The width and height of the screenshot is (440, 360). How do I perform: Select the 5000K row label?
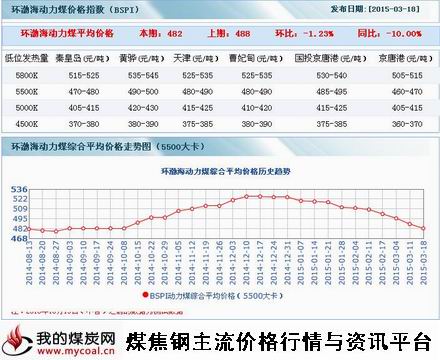[x=27, y=108]
